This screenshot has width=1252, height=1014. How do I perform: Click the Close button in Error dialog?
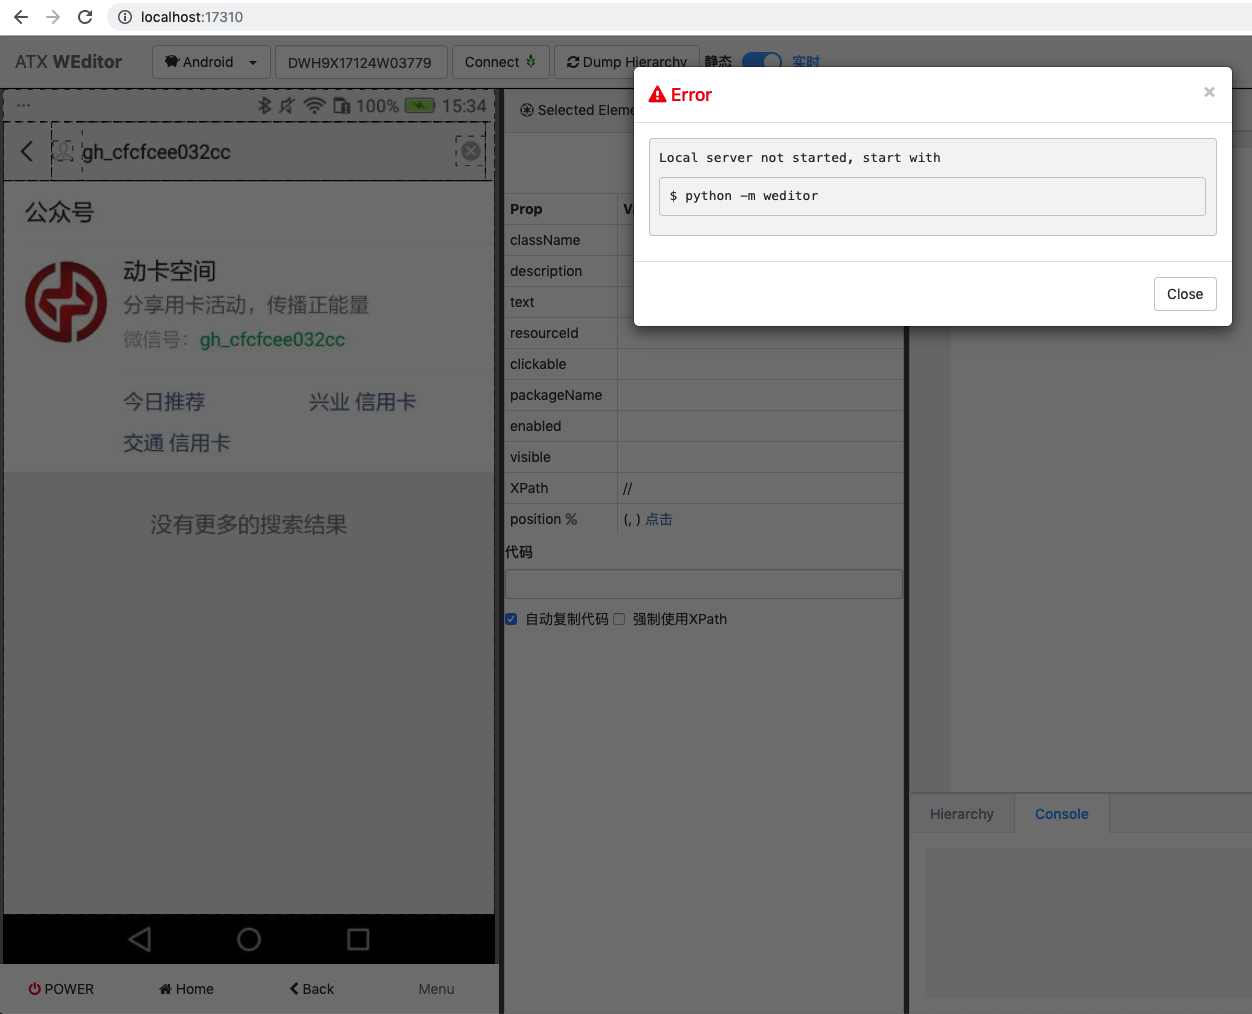[1185, 294]
